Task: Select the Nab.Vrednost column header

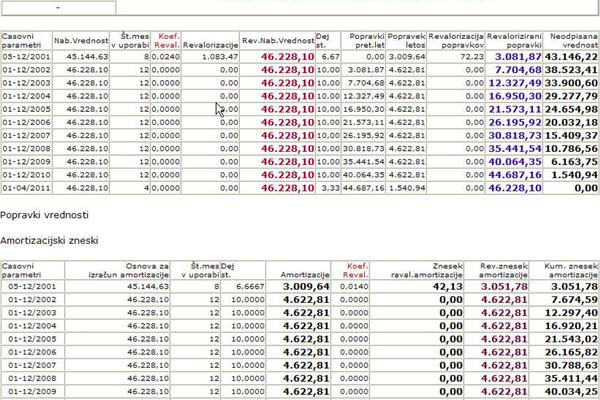Action: (81, 41)
